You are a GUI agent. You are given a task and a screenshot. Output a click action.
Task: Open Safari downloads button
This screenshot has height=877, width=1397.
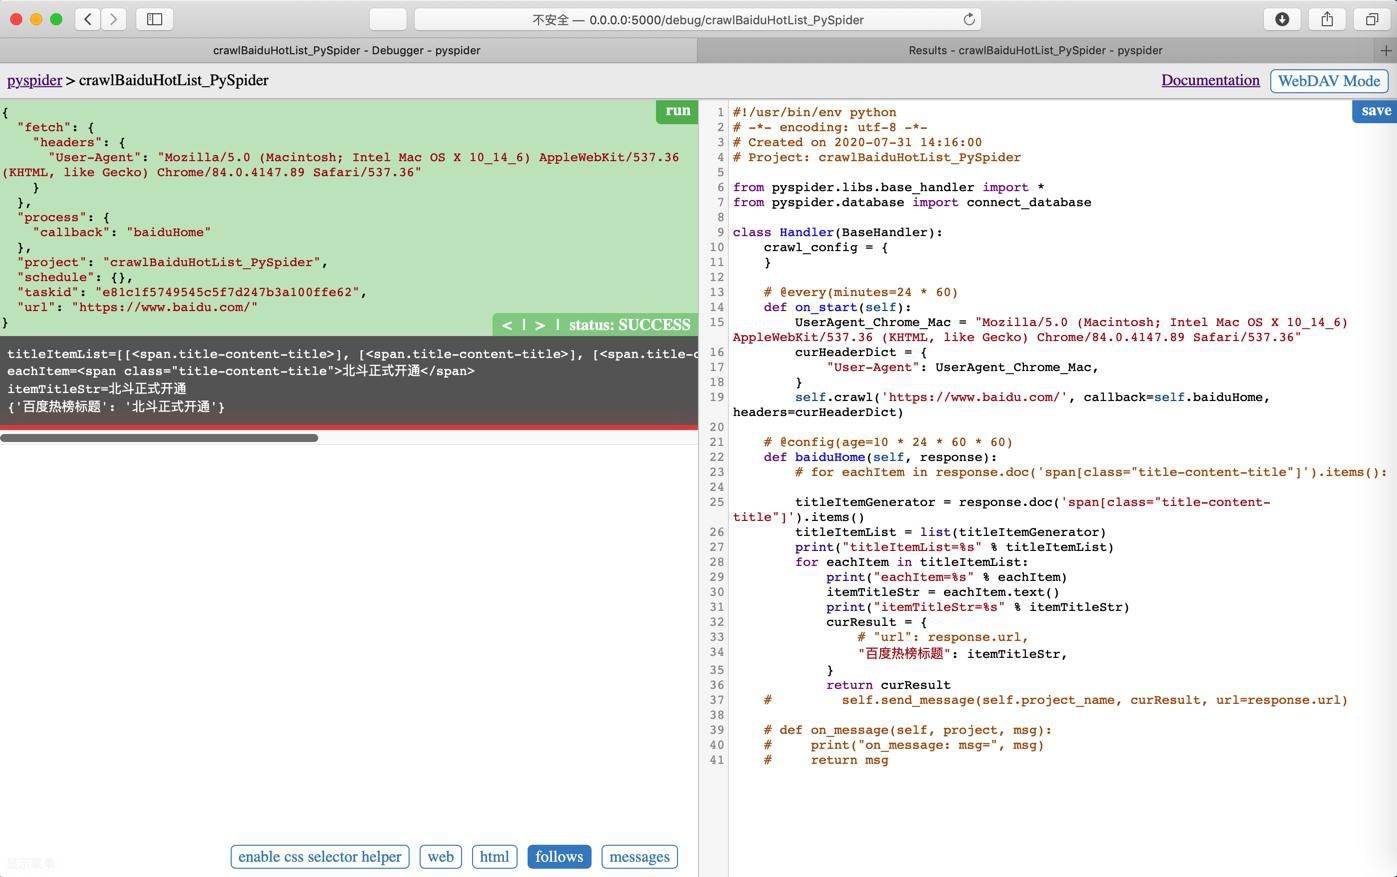coord(1282,19)
